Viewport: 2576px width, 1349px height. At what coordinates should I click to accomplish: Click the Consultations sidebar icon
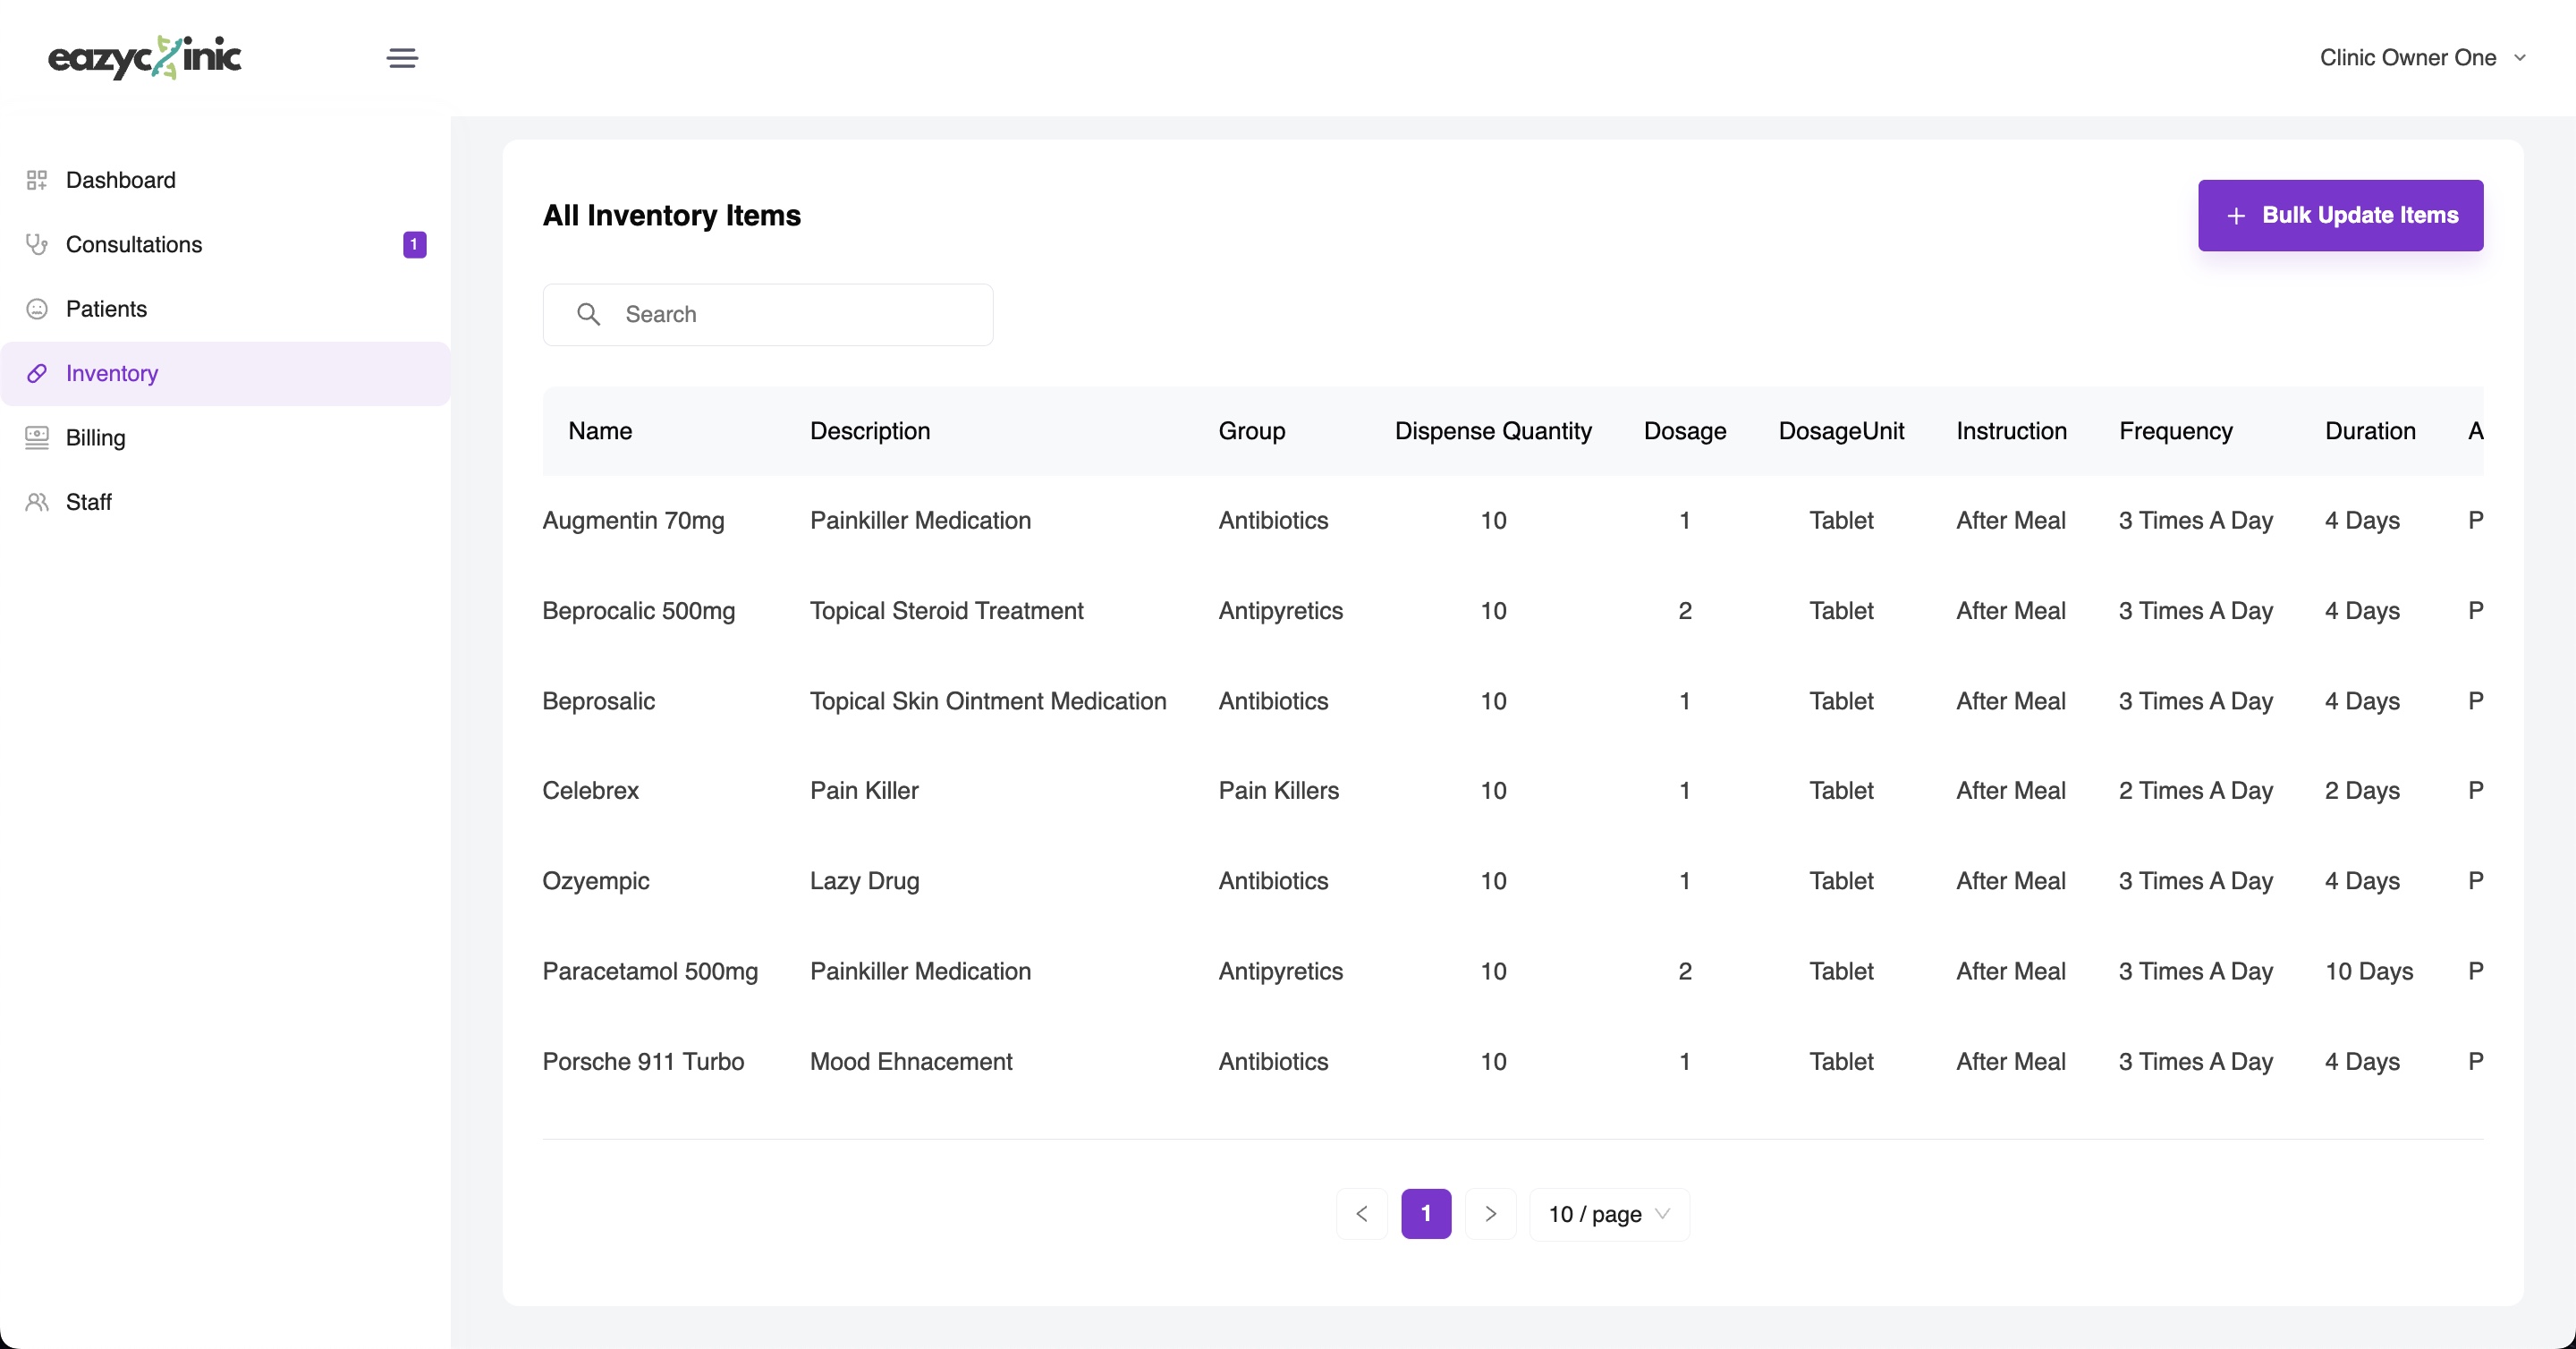(38, 243)
